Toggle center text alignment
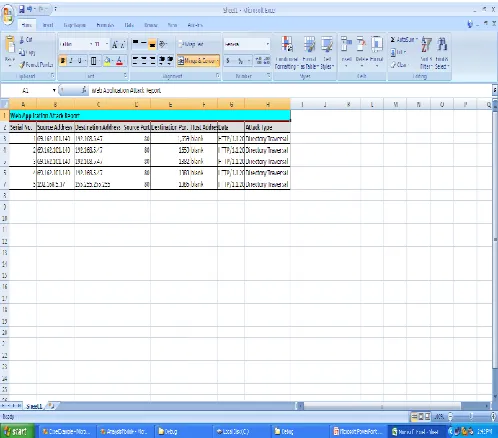 pyautogui.click(x=144, y=61)
